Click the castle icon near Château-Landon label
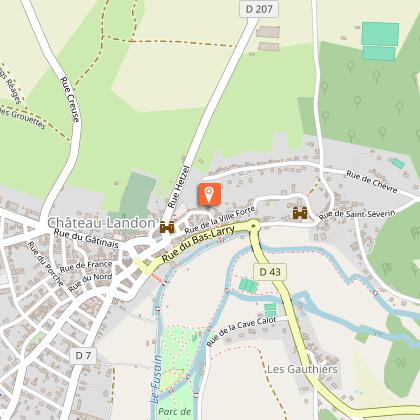Screen dimensions: 420x420 tap(167, 227)
